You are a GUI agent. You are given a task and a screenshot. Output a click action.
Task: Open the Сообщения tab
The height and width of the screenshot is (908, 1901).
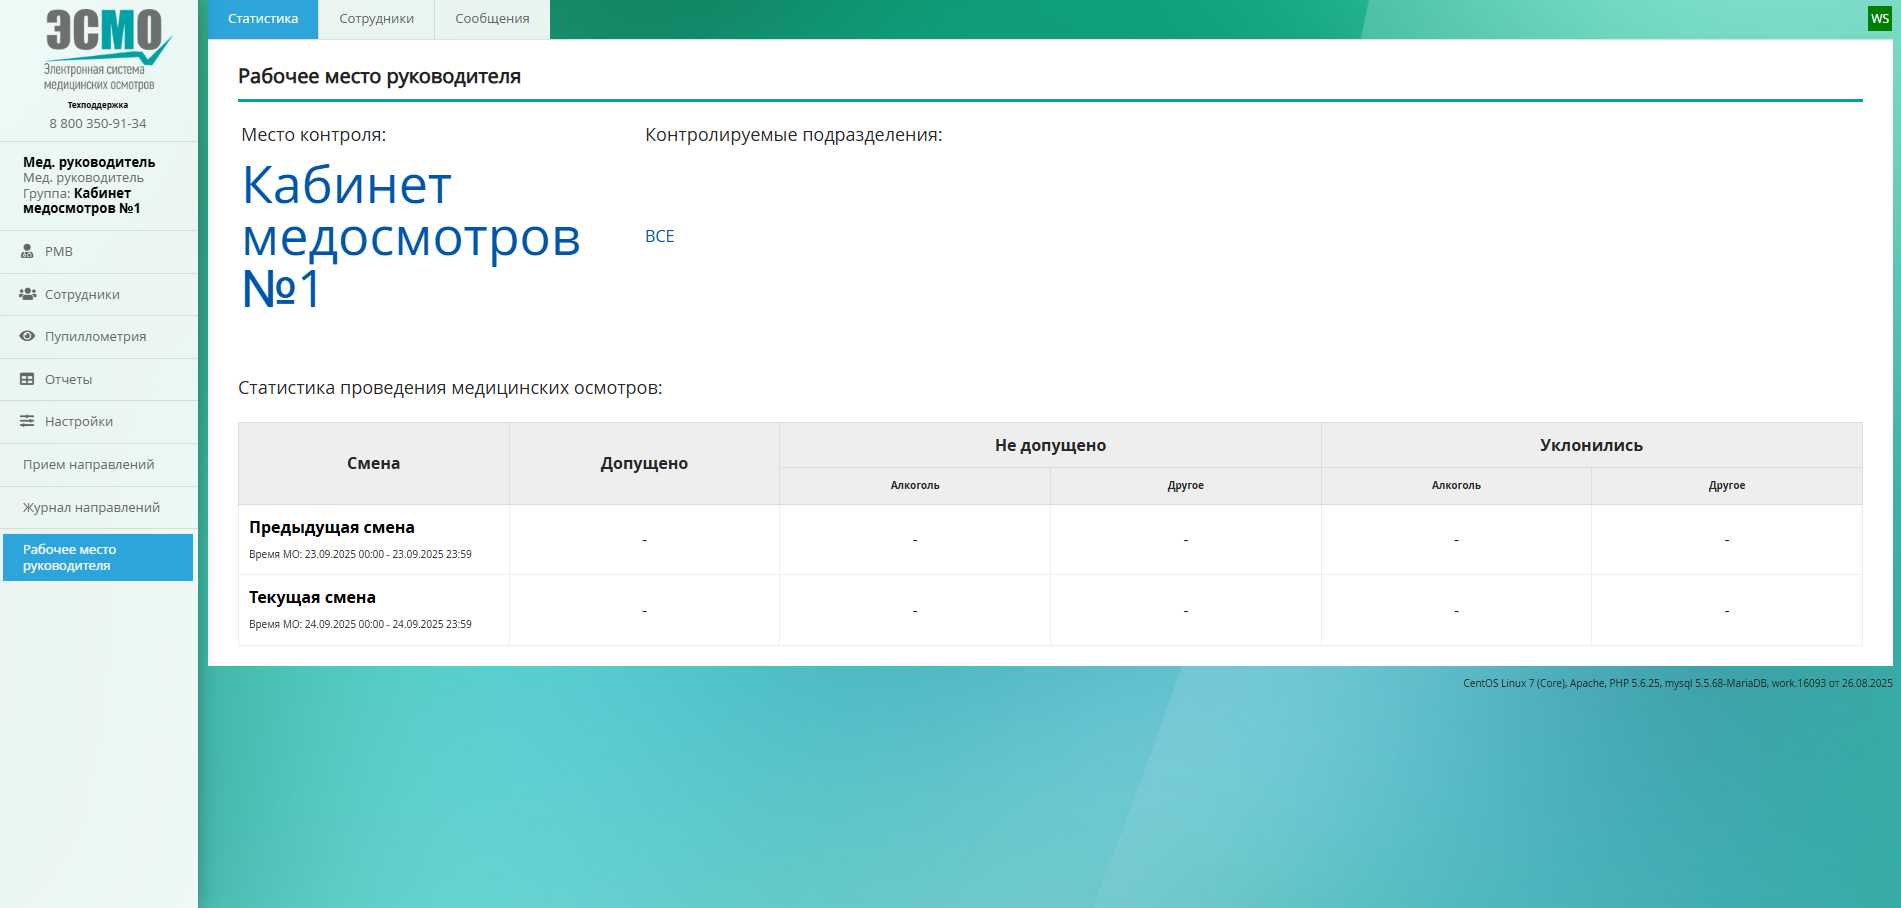pos(492,19)
